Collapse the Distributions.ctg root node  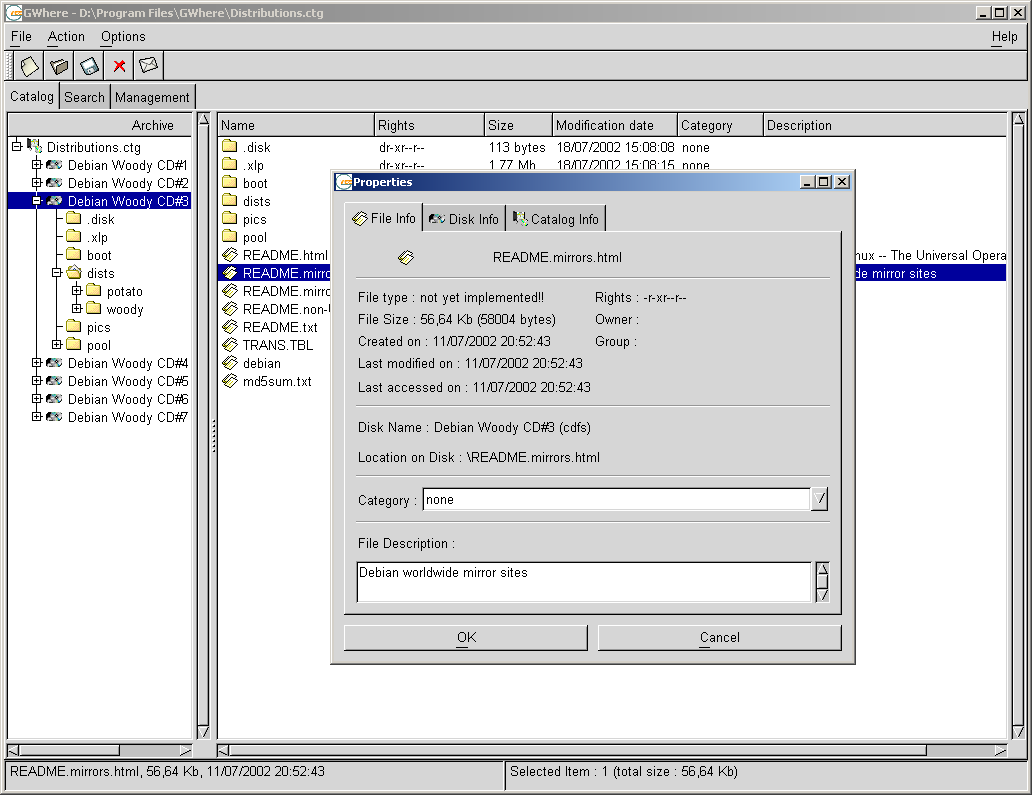click(x=17, y=146)
